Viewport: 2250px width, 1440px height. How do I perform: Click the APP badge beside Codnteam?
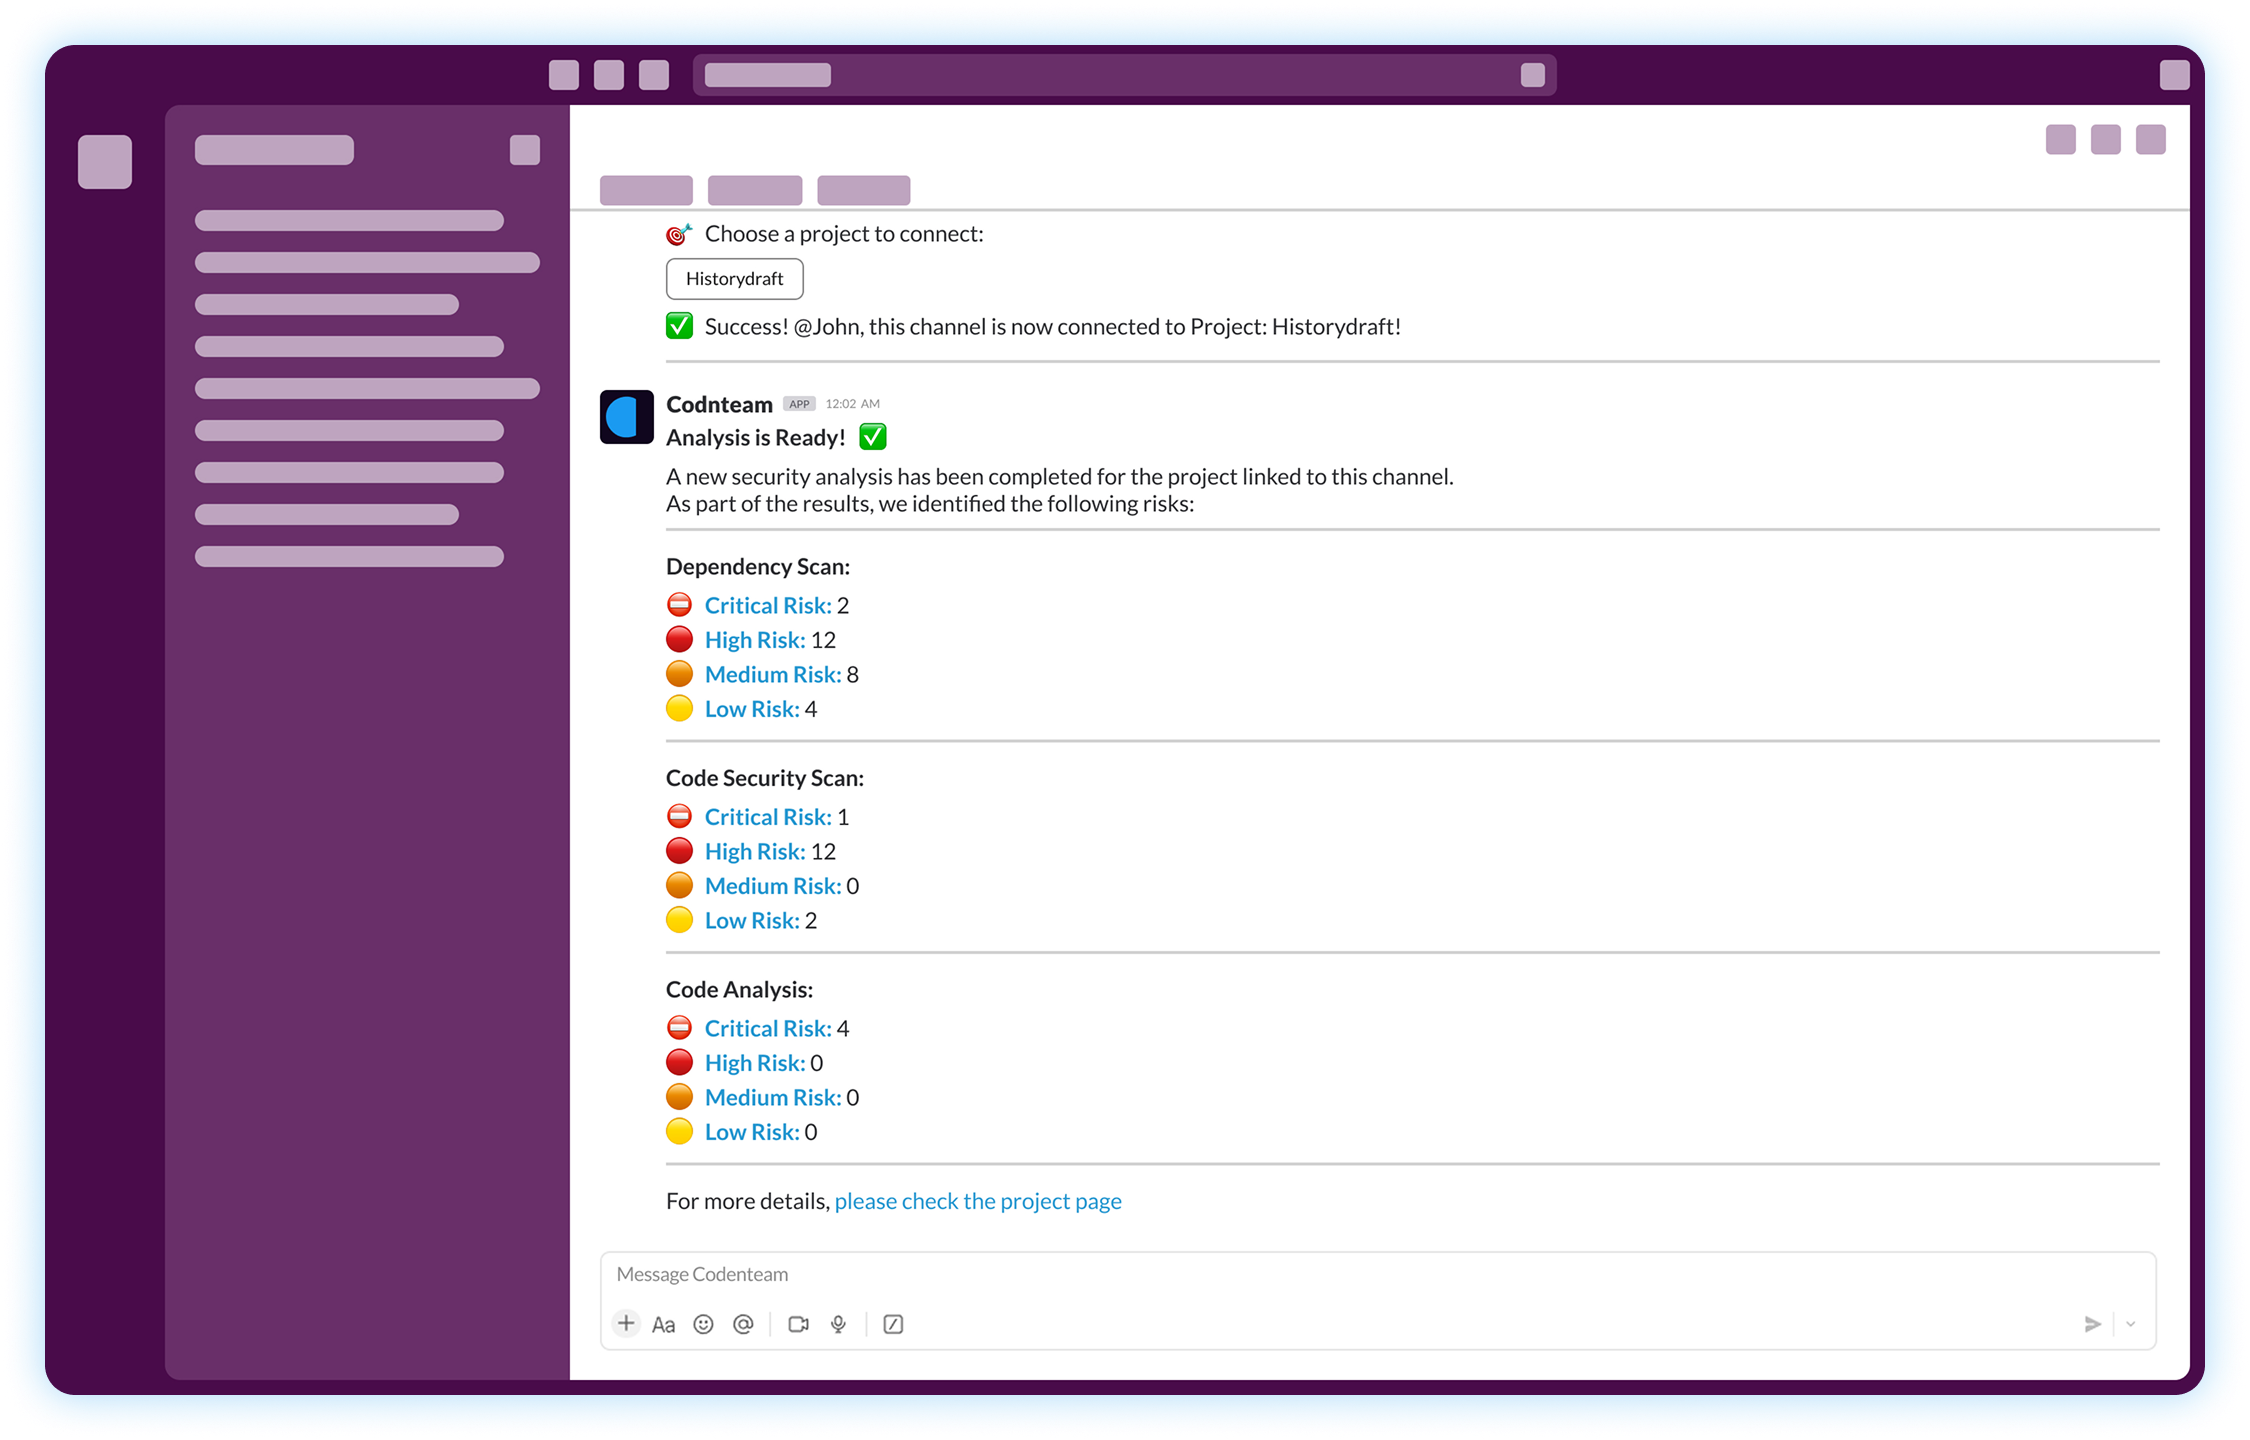click(x=799, y=404)
